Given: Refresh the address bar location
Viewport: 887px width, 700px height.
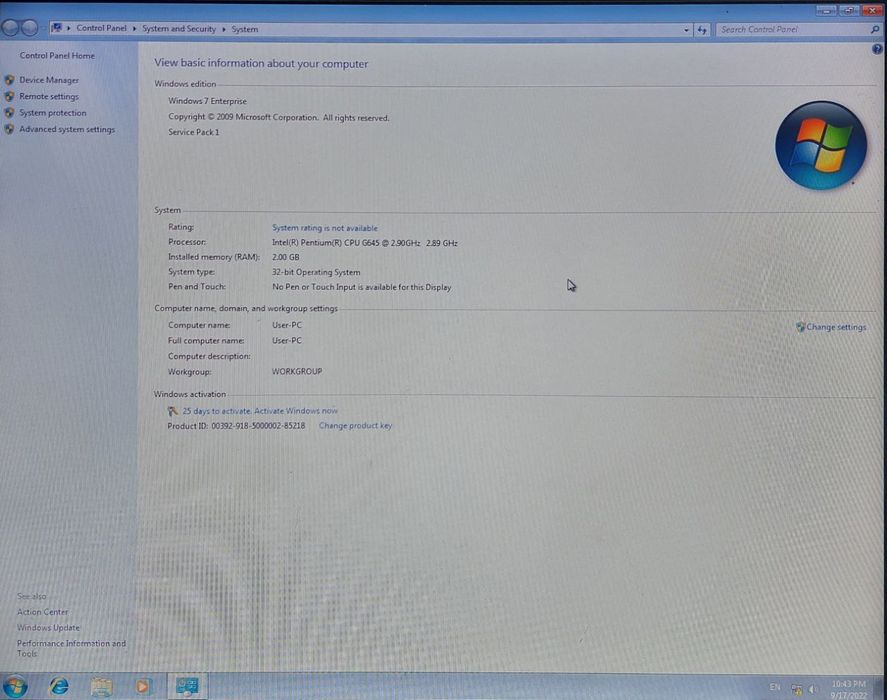Looking at the screenshot, I should click(x=702, y=29).
